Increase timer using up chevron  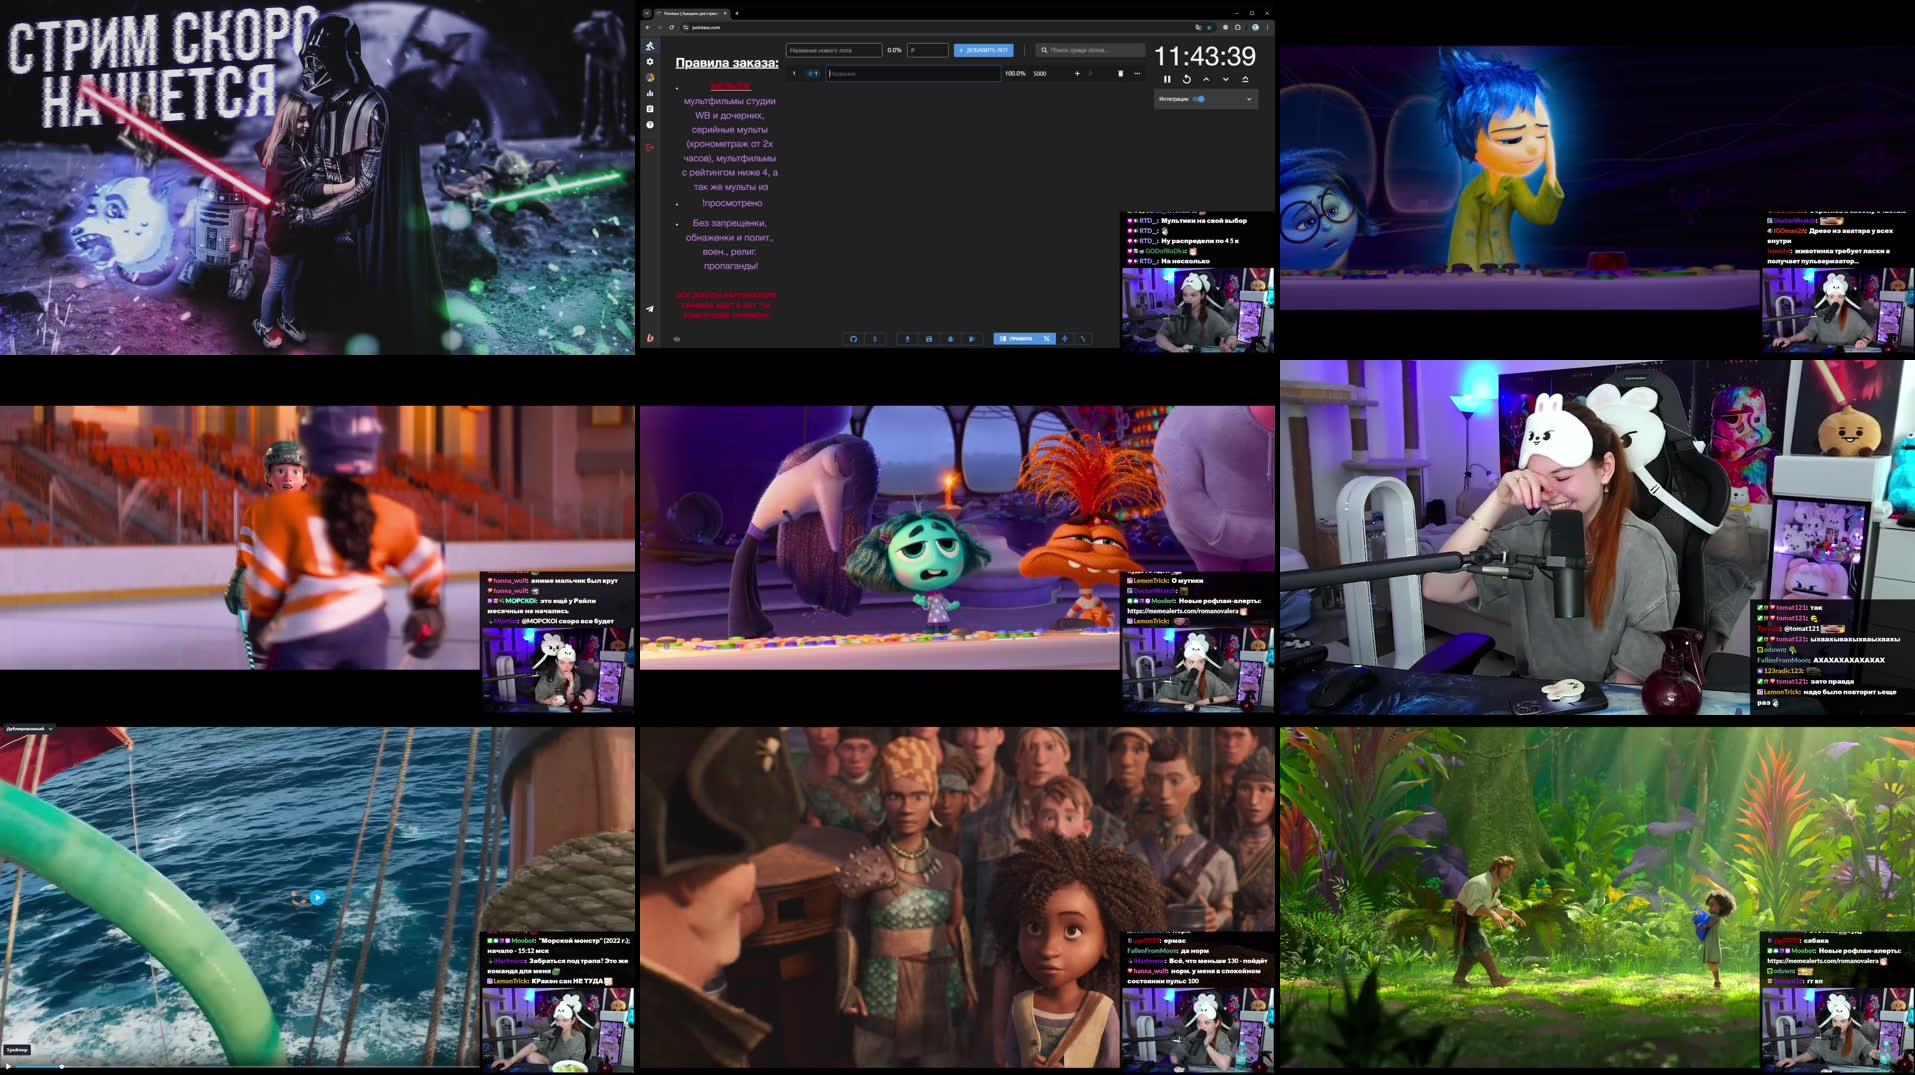pos(1206,79)
